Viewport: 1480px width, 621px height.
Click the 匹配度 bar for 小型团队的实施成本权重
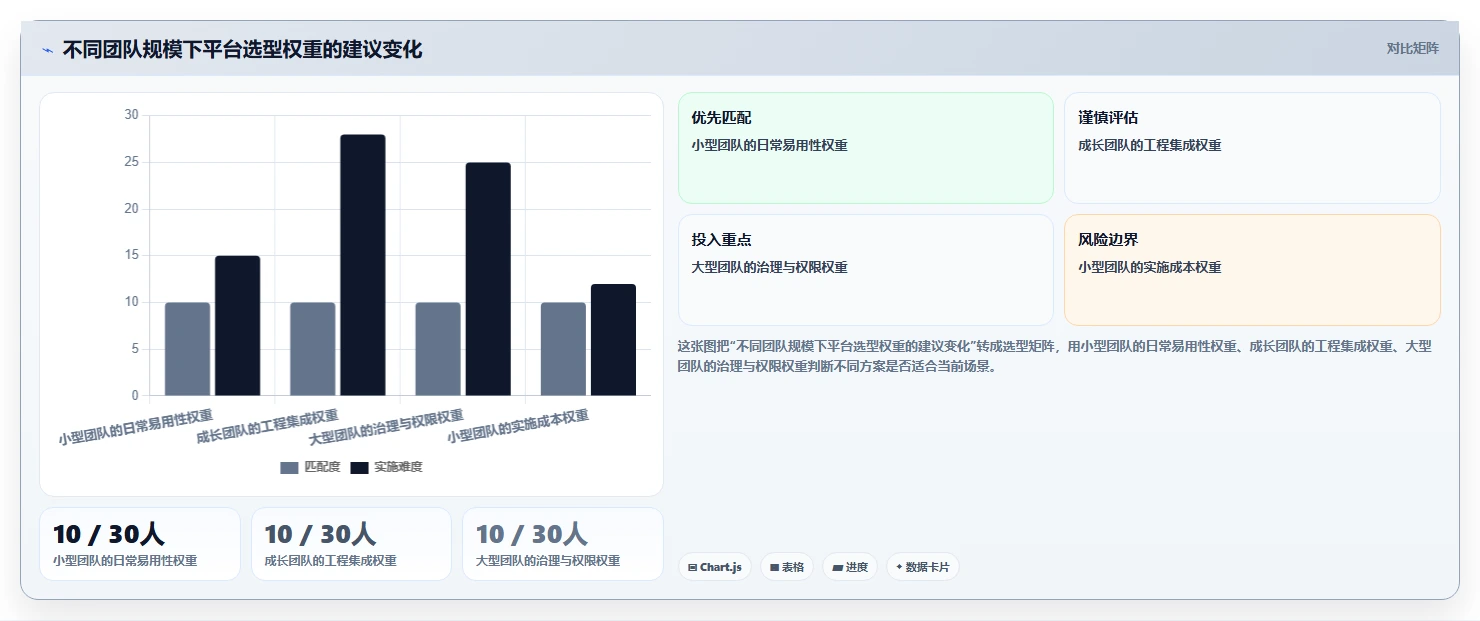pyautogui.click(x=563, y=349)
